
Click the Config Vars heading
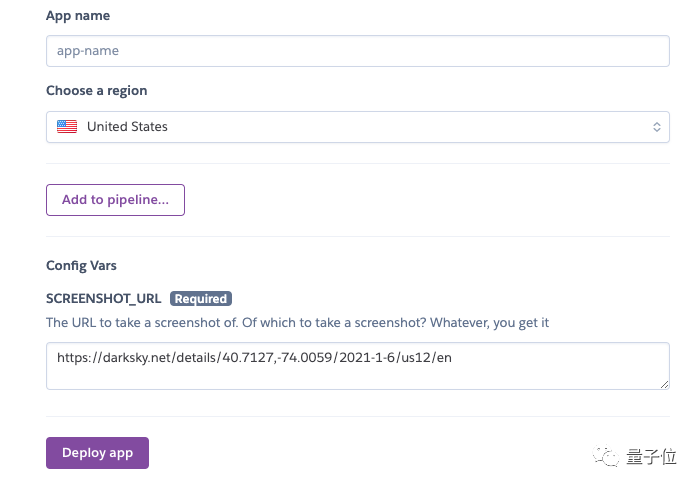click(80, 266)
